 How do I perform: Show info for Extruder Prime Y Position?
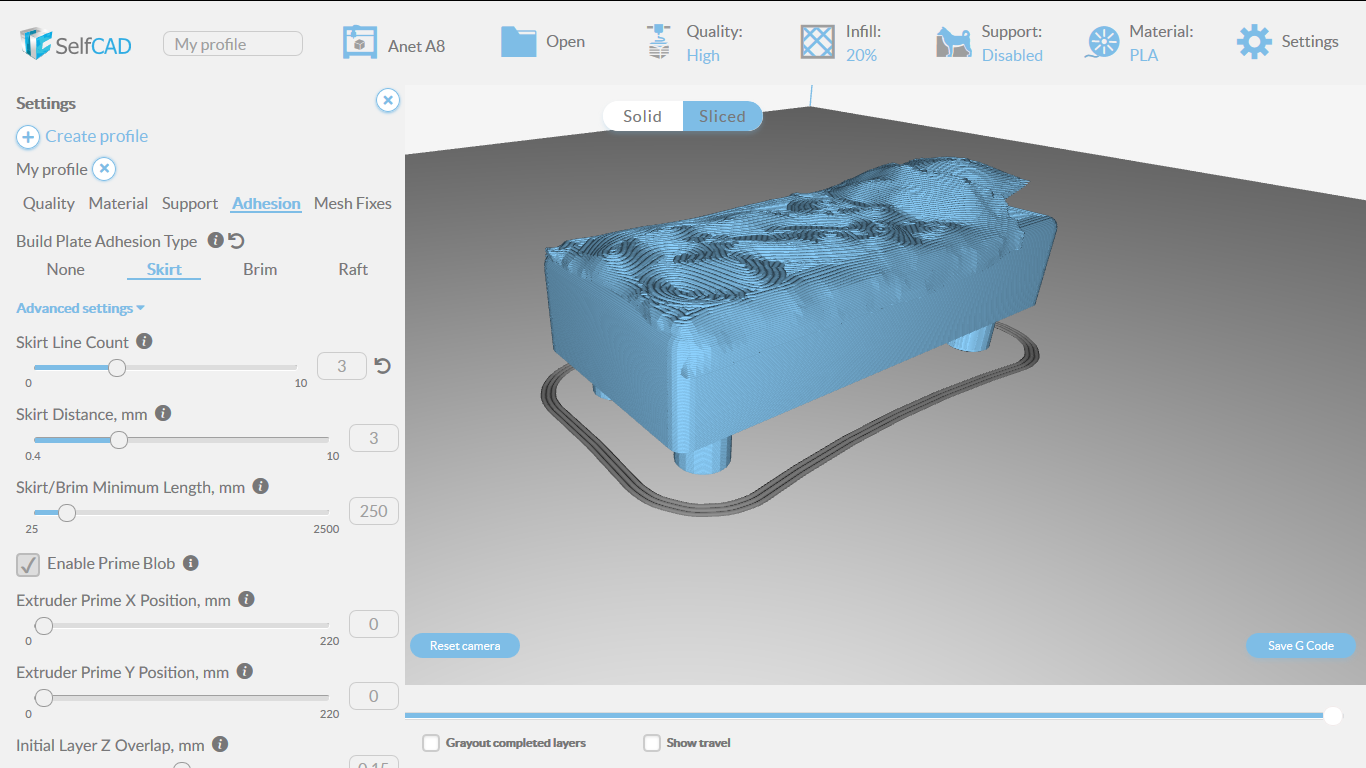point(244,671)
